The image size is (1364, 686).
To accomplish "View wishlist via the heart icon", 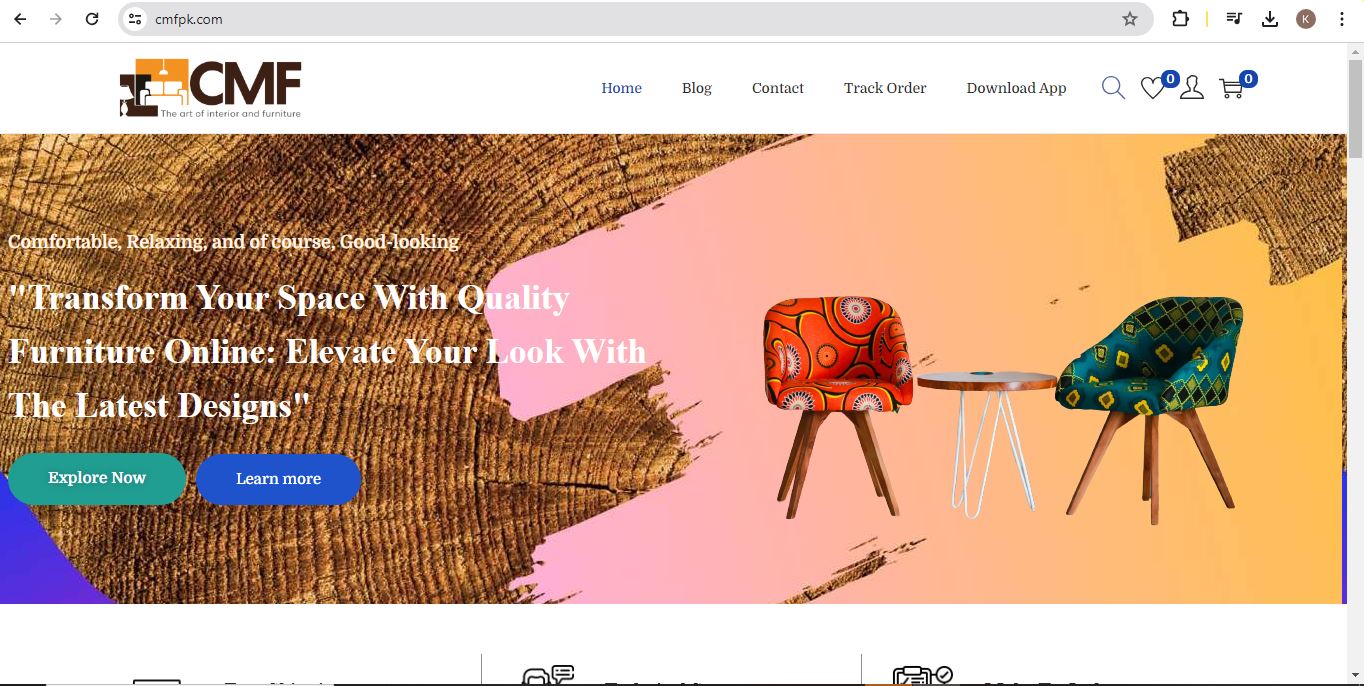I will [x=1153, y=89].
